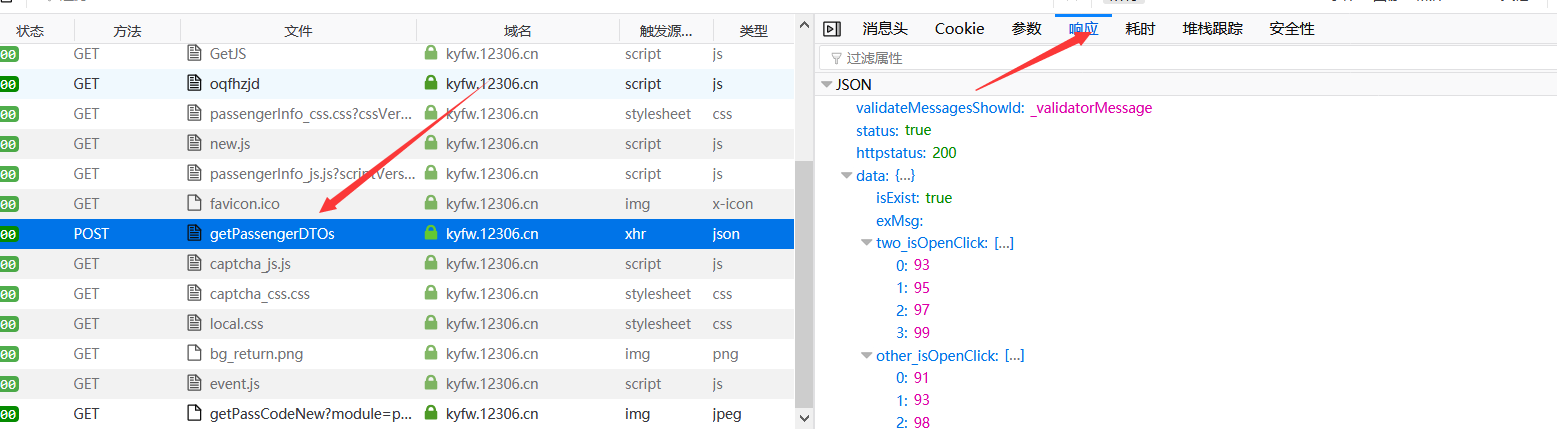Click the file icon beside getPassengerDTOs
The image size is (1557, 429).
click(x=195, y=233)
